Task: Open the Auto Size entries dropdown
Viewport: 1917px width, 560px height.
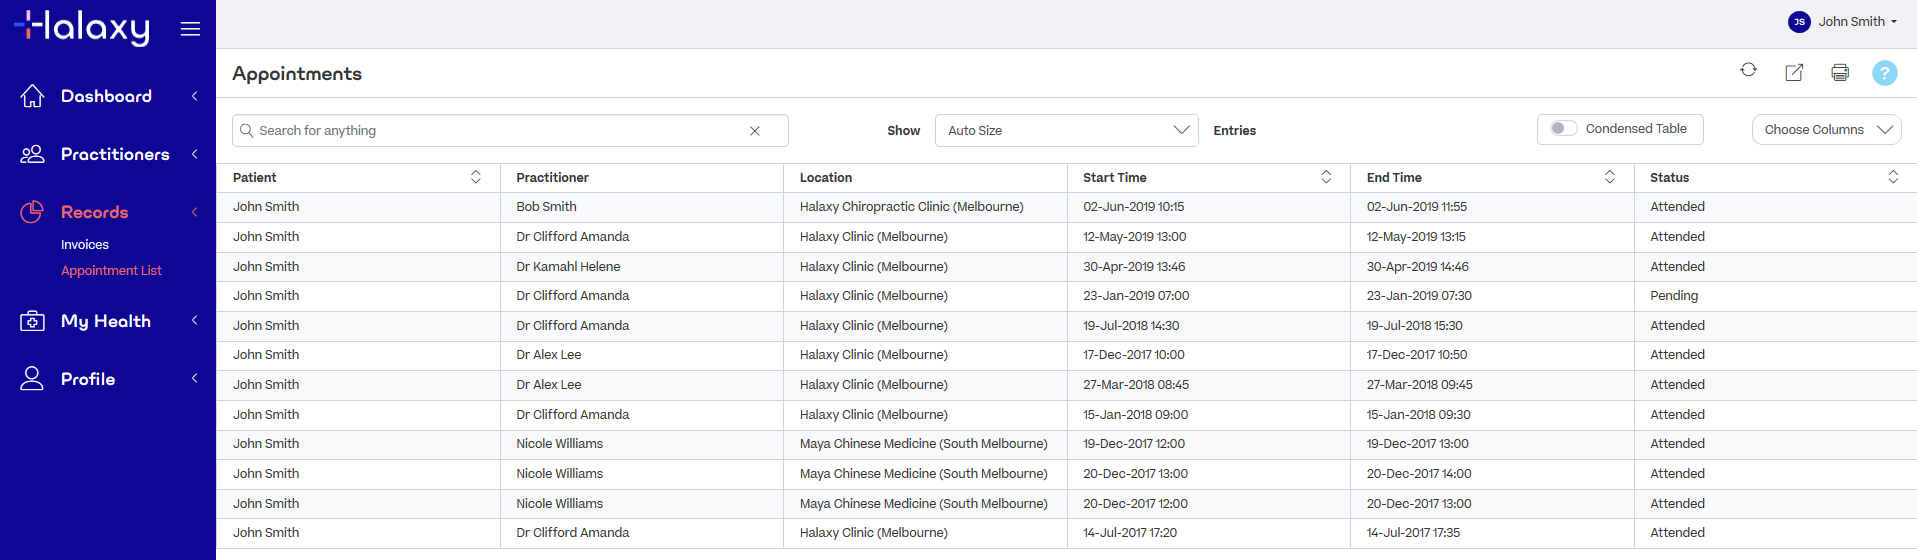Action: point(1066,131)
